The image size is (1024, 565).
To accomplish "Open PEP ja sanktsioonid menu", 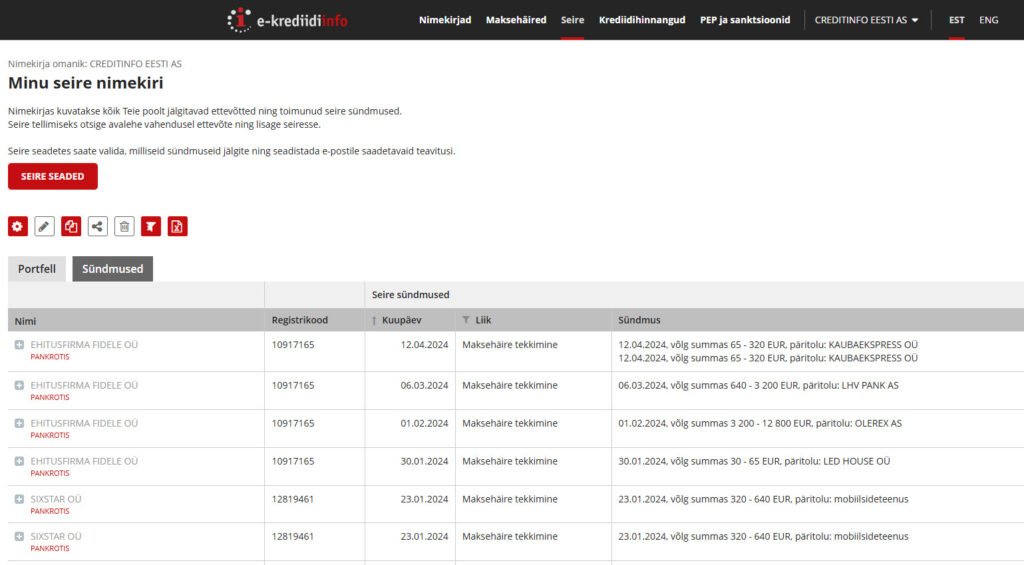I will pos(745,20).
